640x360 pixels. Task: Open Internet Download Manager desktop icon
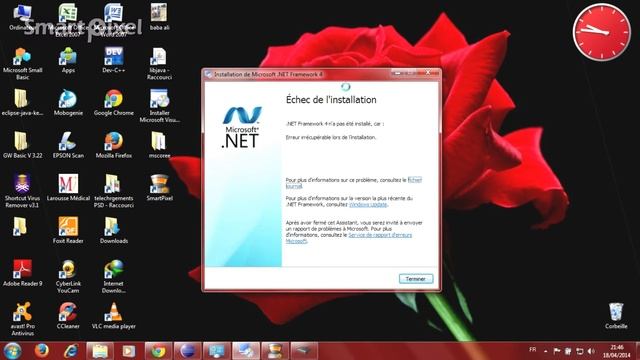coord(113,276)
